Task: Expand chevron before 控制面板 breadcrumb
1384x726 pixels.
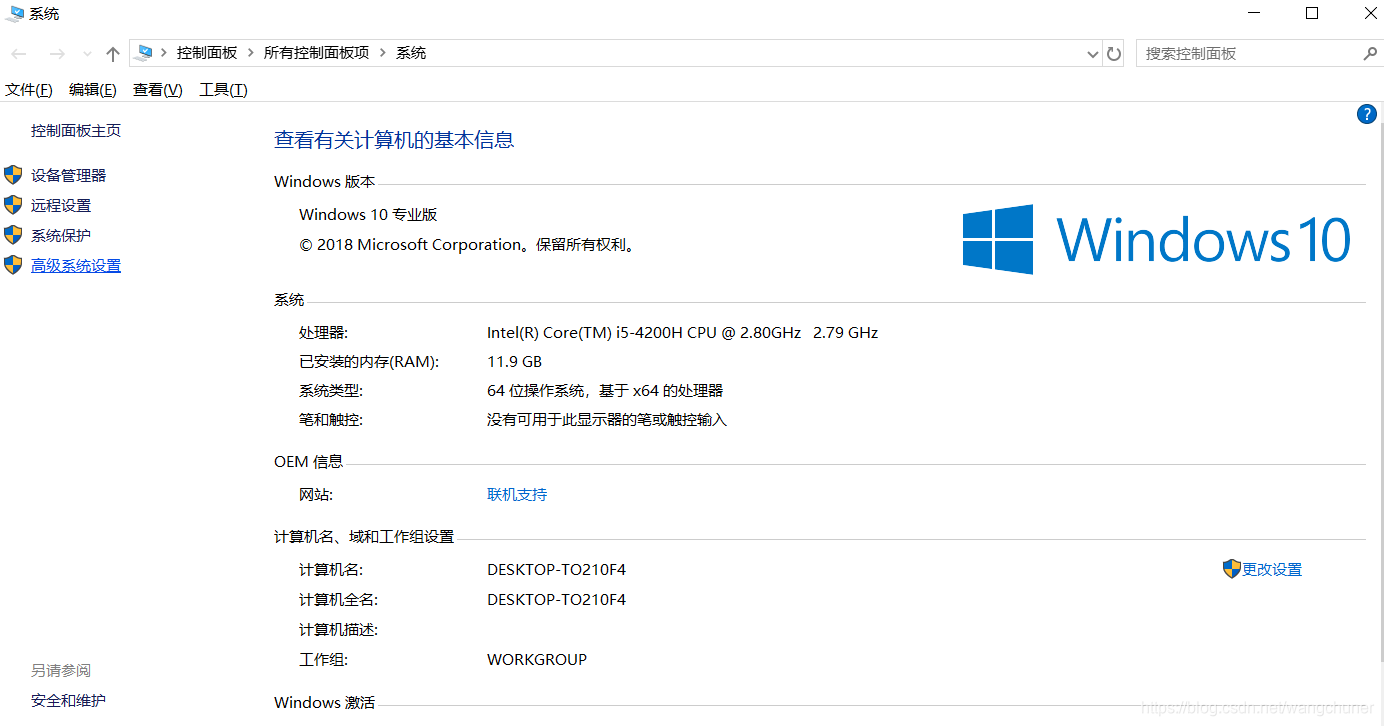Action: point(164,53)
